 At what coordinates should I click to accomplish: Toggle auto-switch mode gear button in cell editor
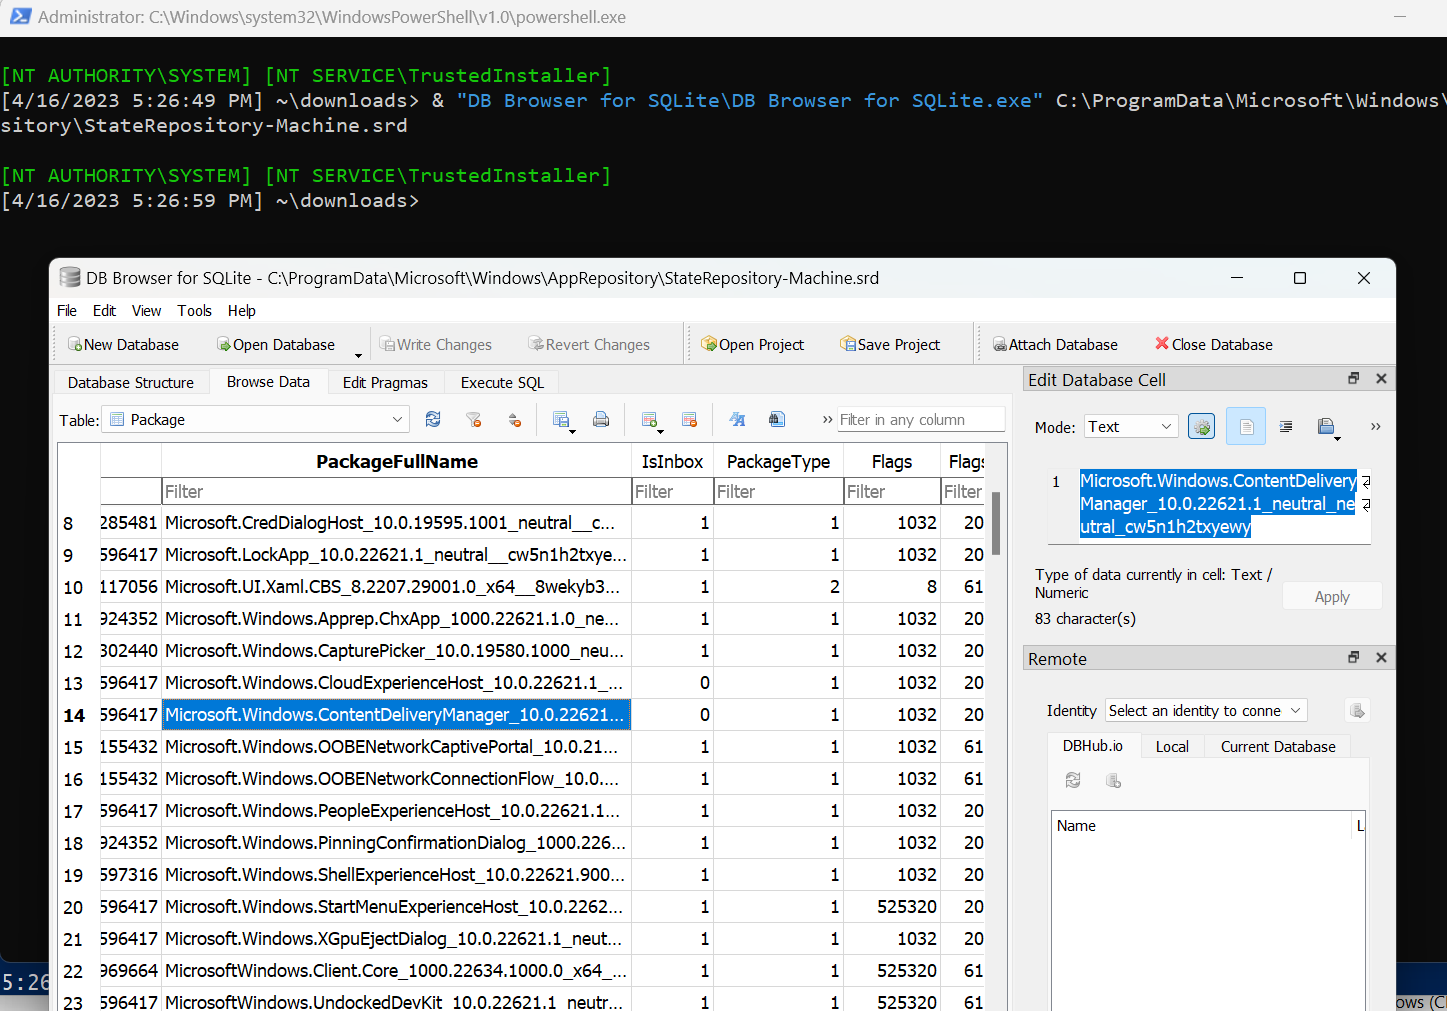tap(1201, 427)
